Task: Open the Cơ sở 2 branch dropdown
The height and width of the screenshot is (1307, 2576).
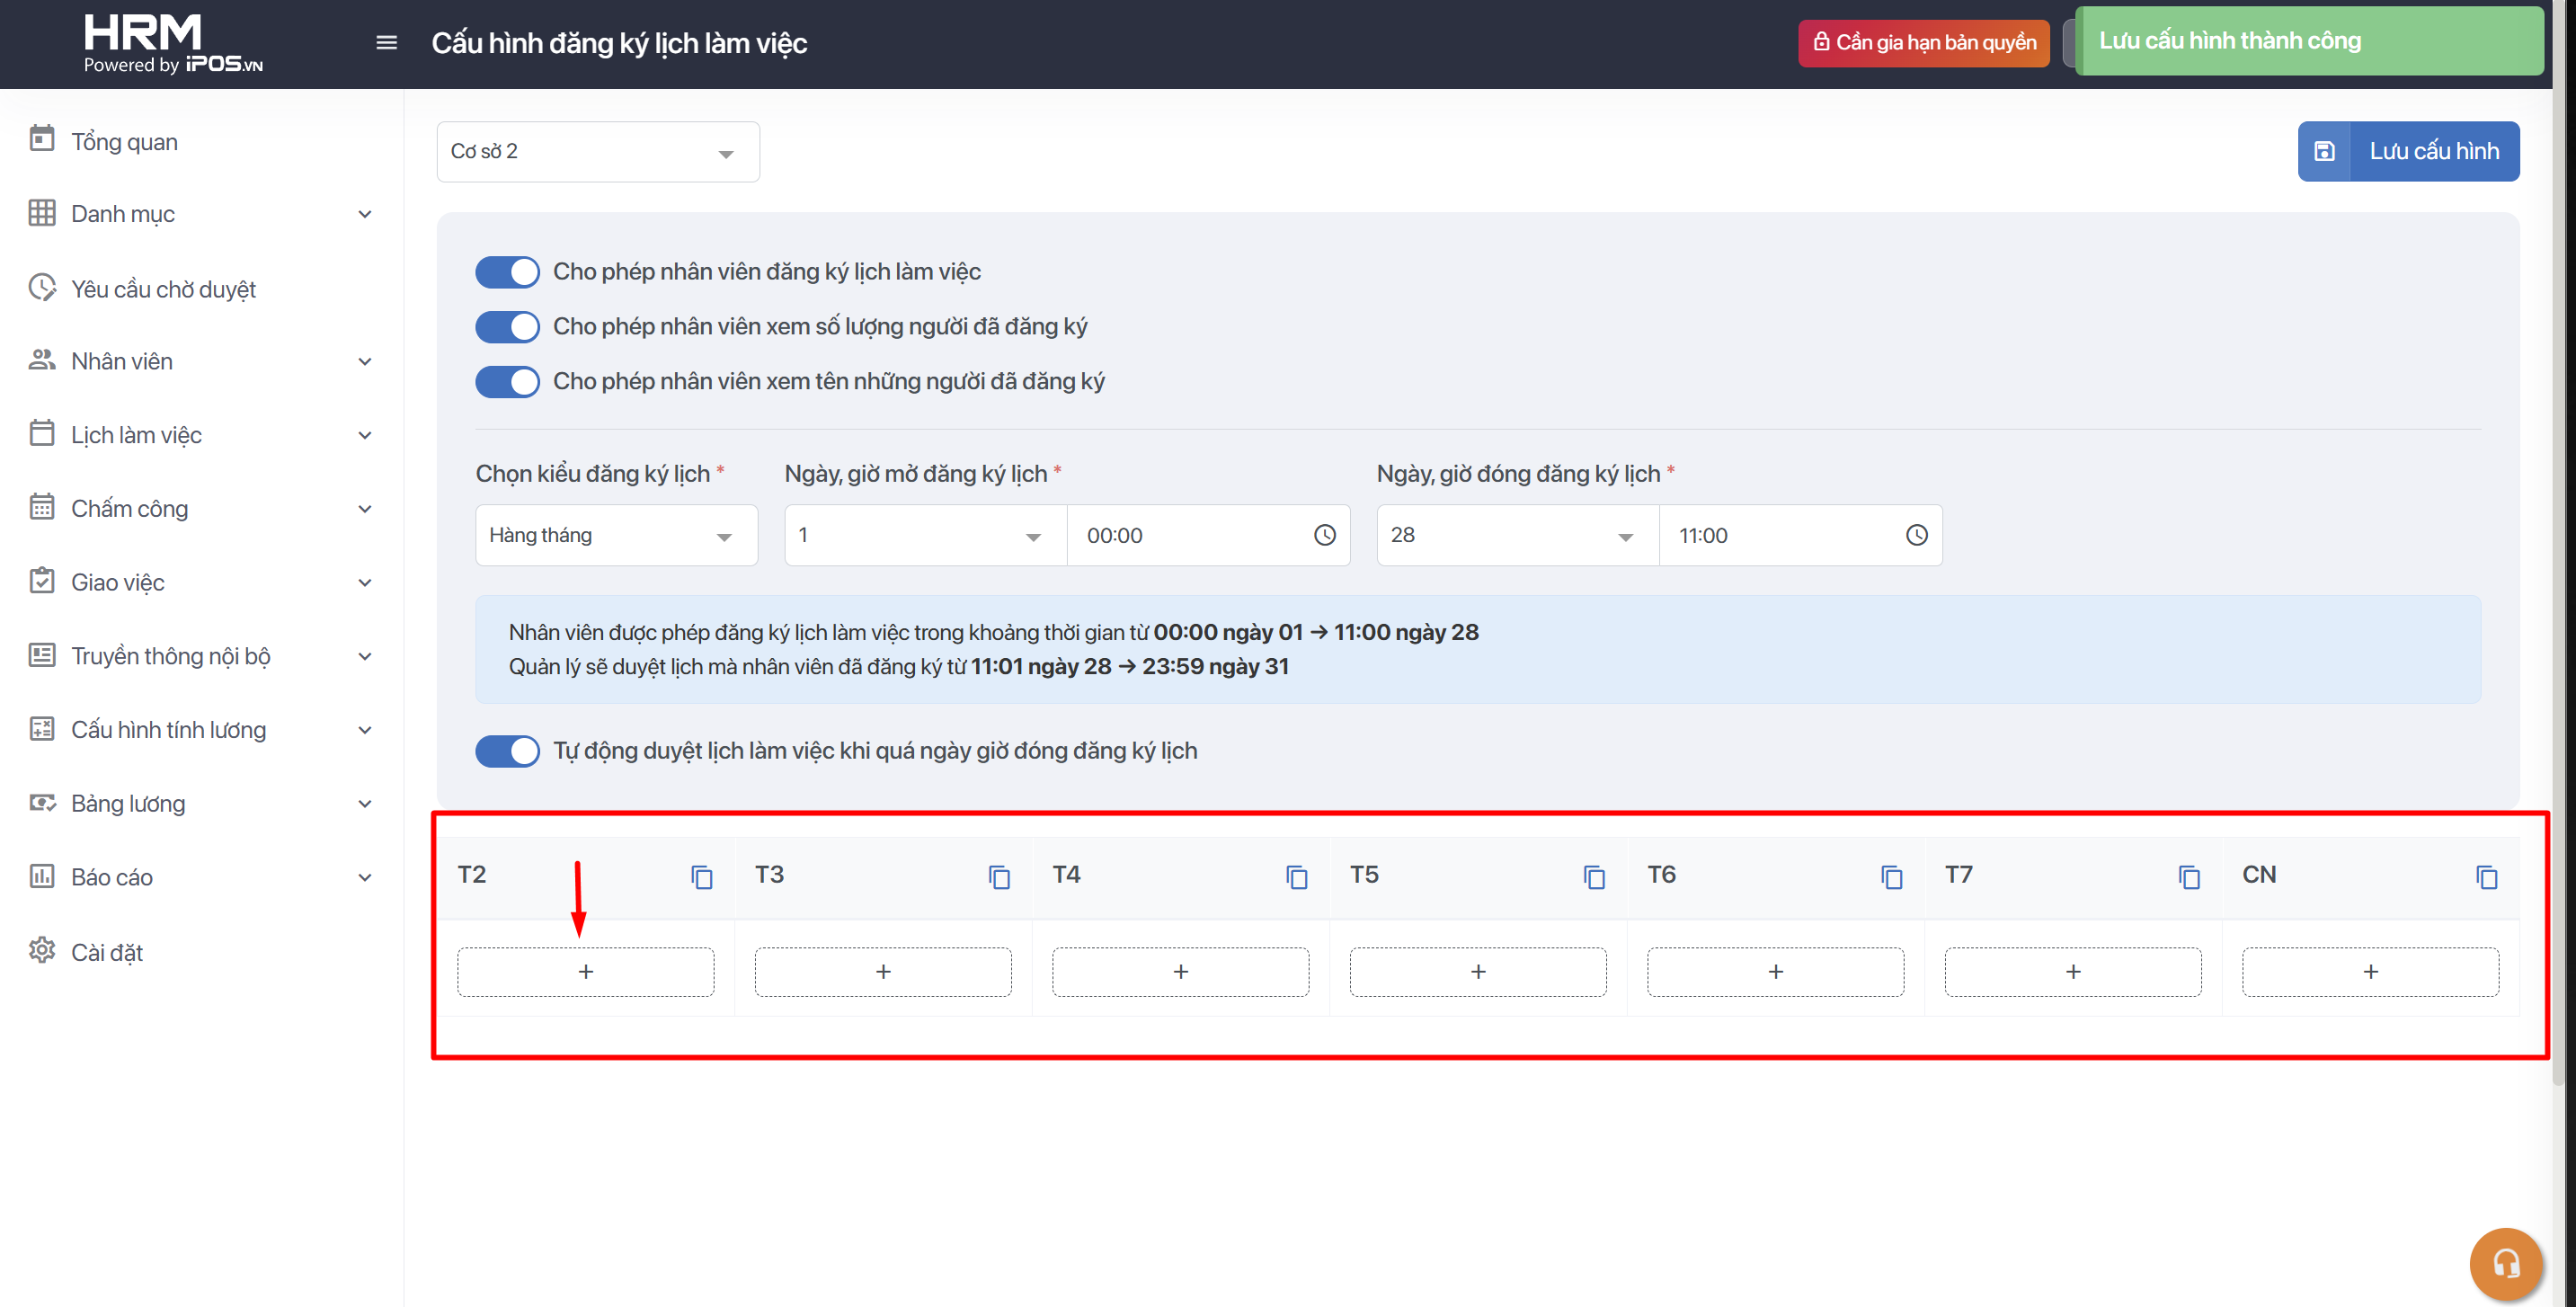Action: point(598,152)
